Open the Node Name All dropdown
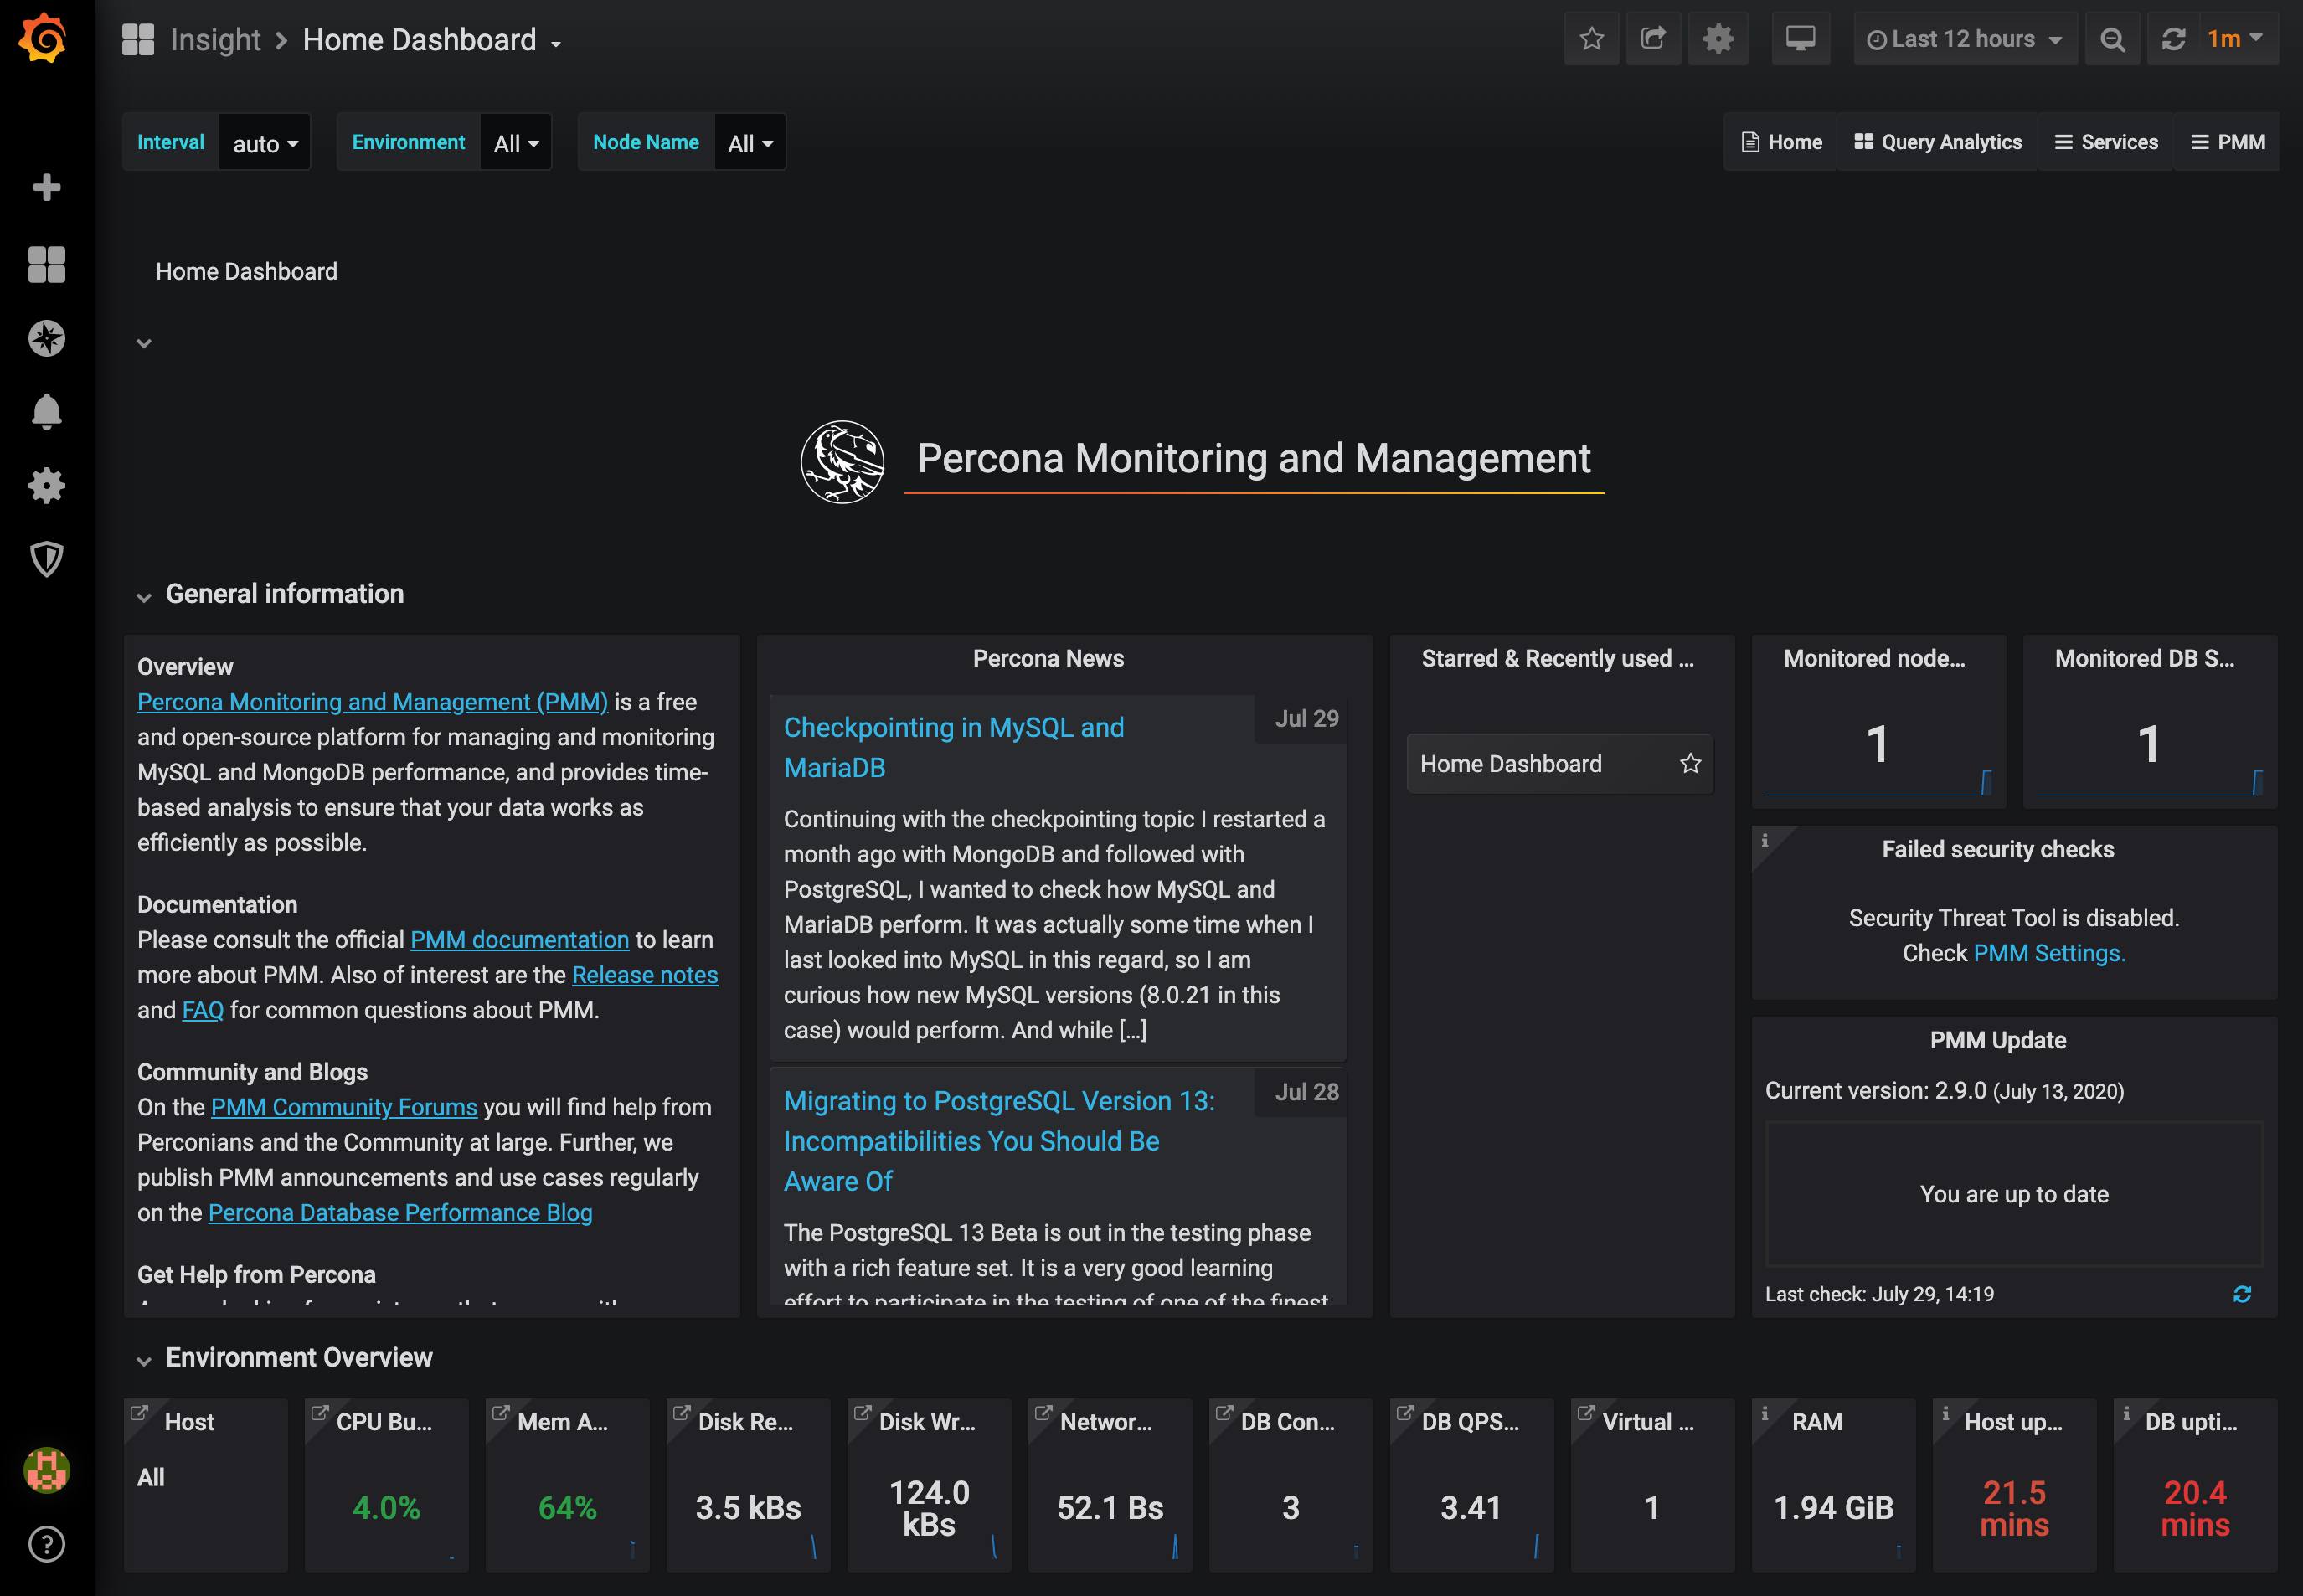Viewport: 2303px width, 1596px height. tap(750, 143)
